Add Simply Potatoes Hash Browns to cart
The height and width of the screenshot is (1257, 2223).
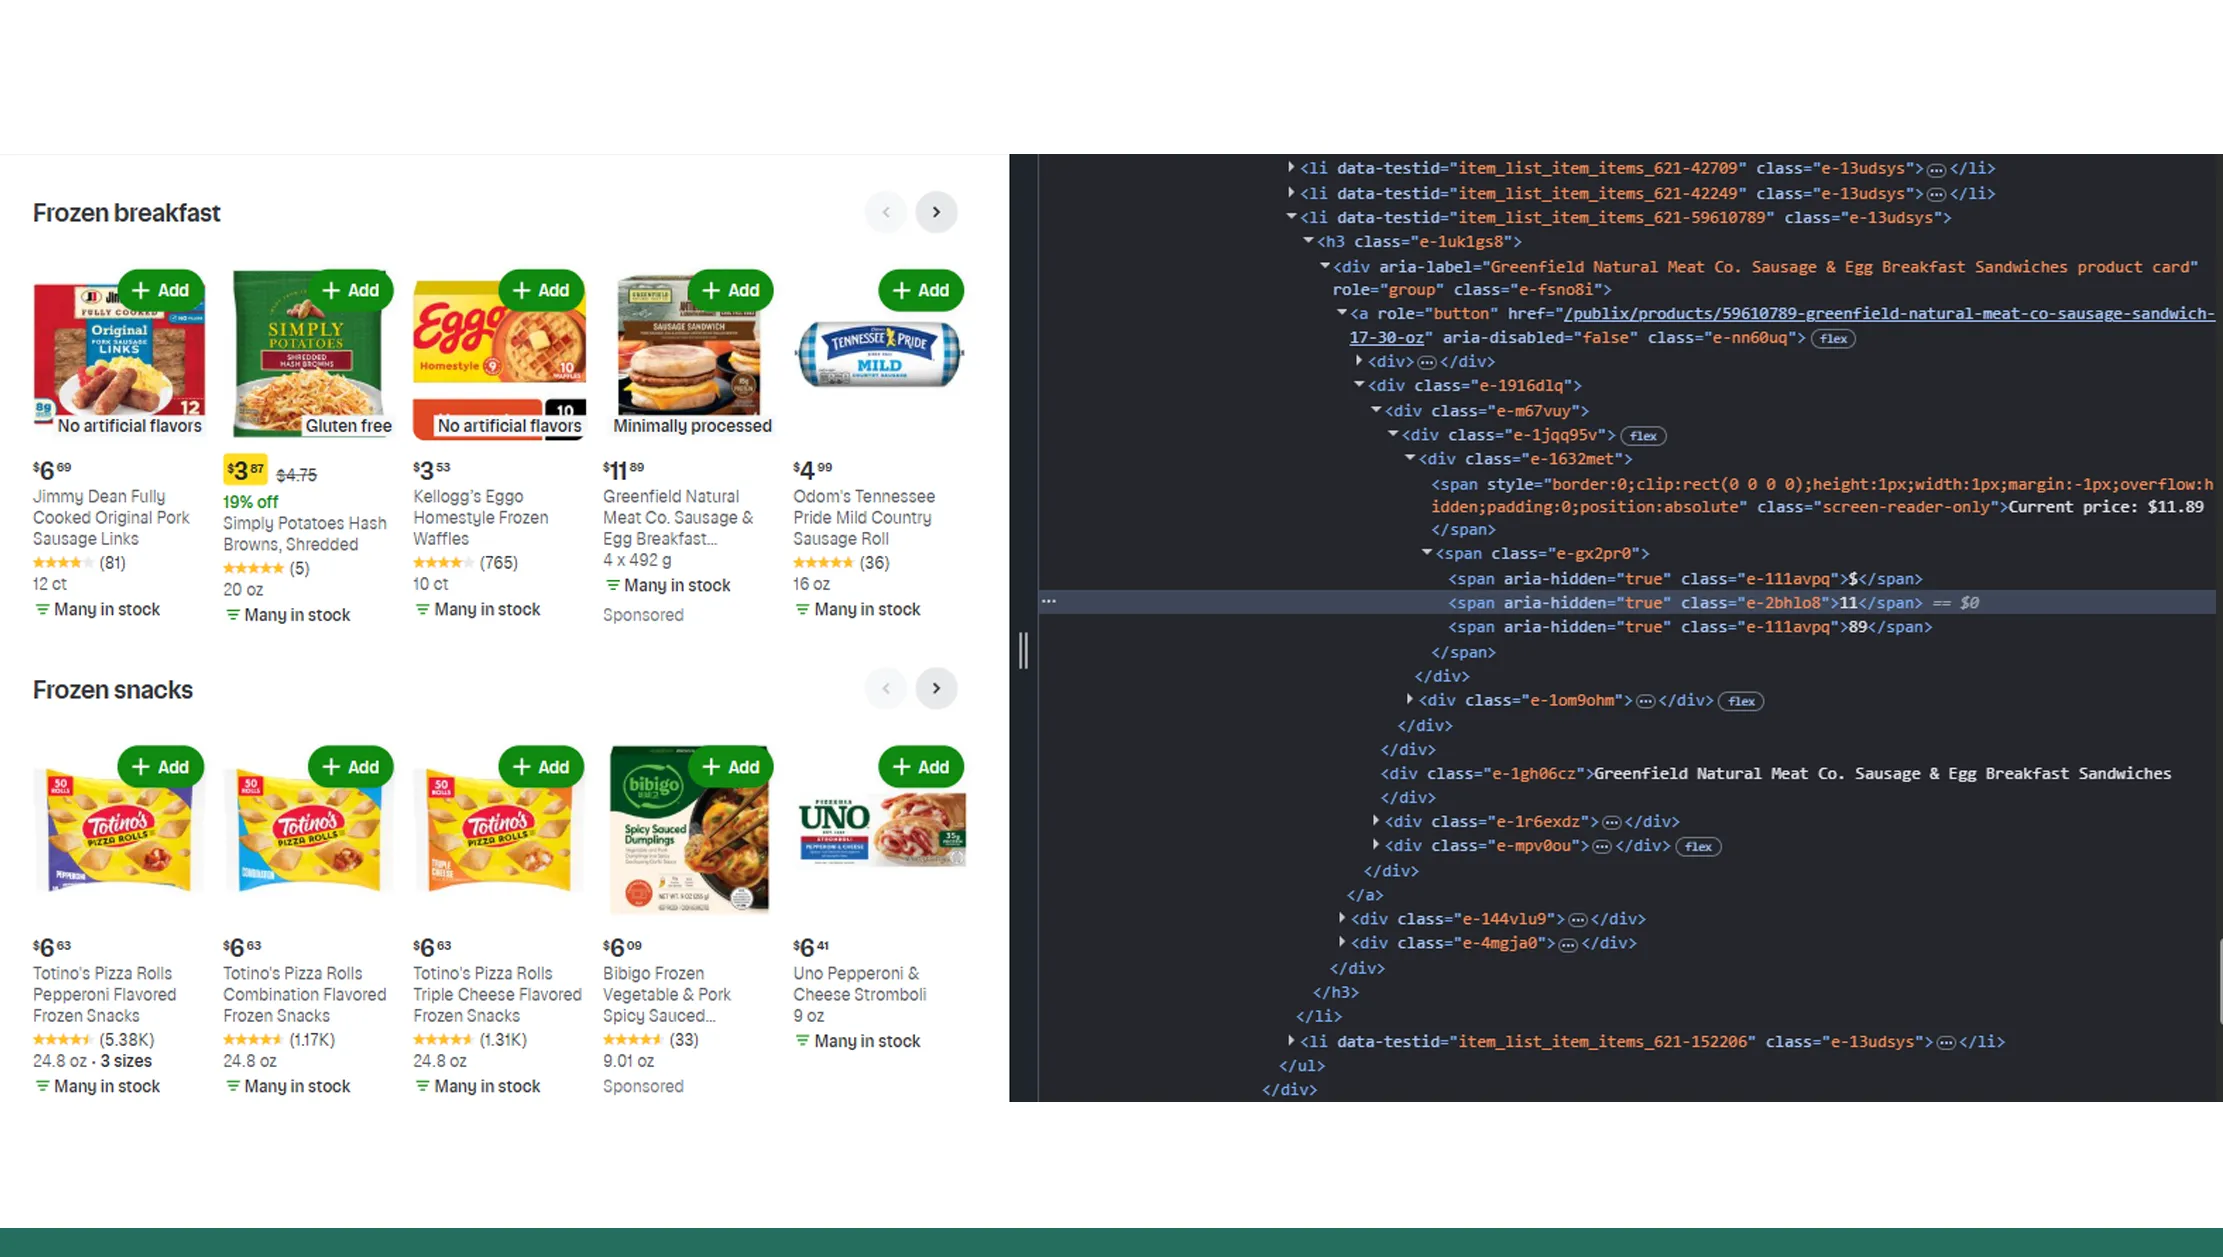pos(350,290)
